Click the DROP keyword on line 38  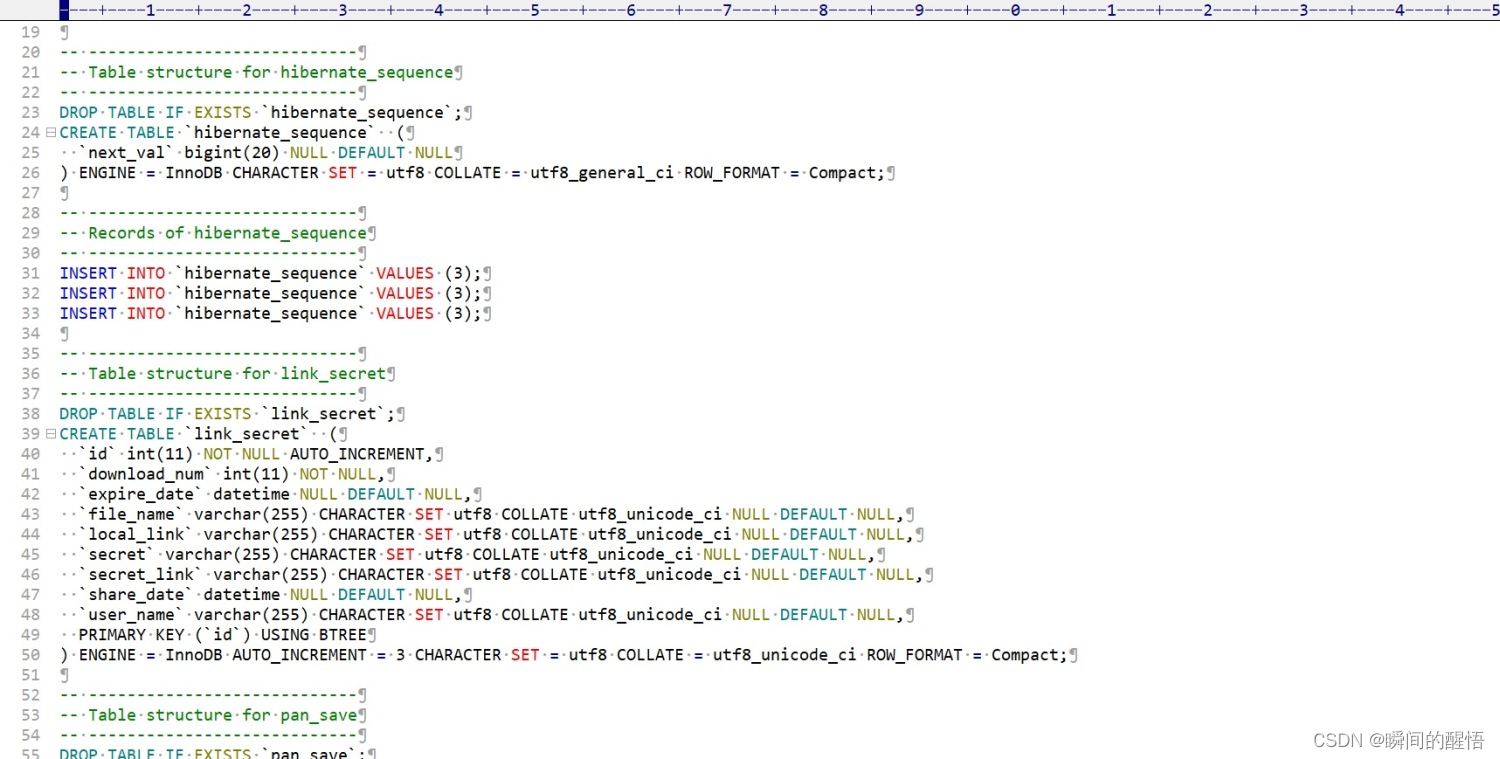point(77,413)
